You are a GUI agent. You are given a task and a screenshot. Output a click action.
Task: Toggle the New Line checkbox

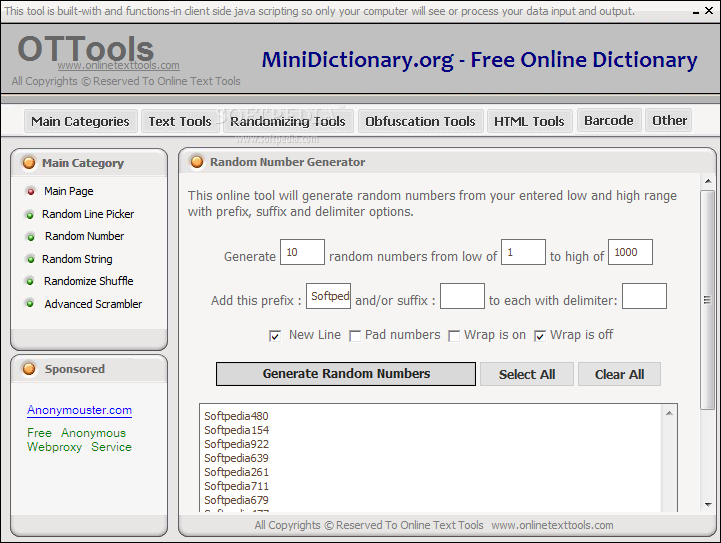275,336
